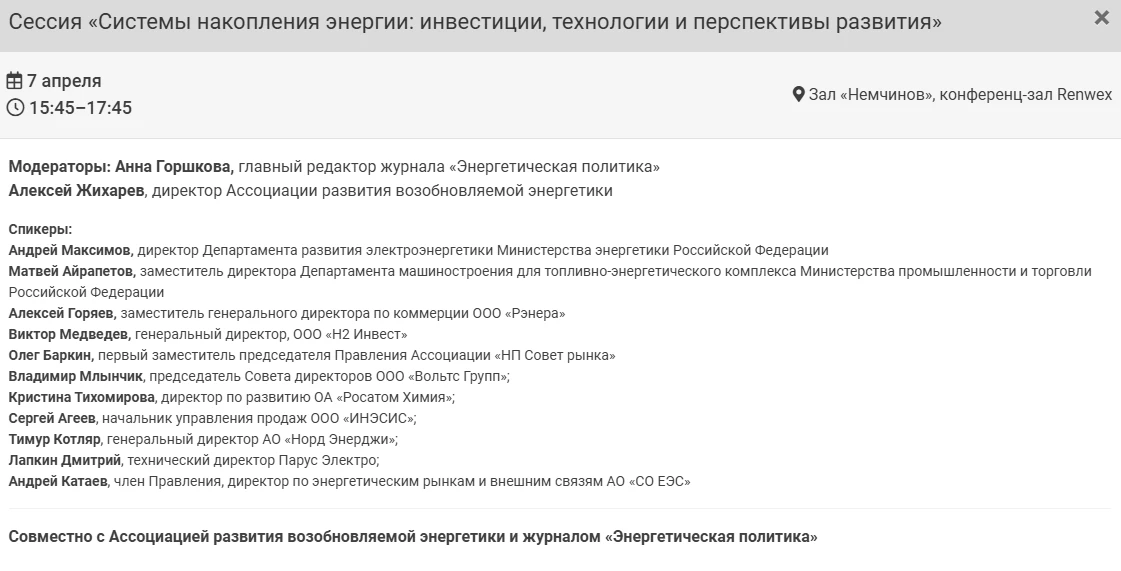The height and width of the screenshot is (571, 1121).
Task: Click speaker name Олег Баркин
Action: (50, 355)
